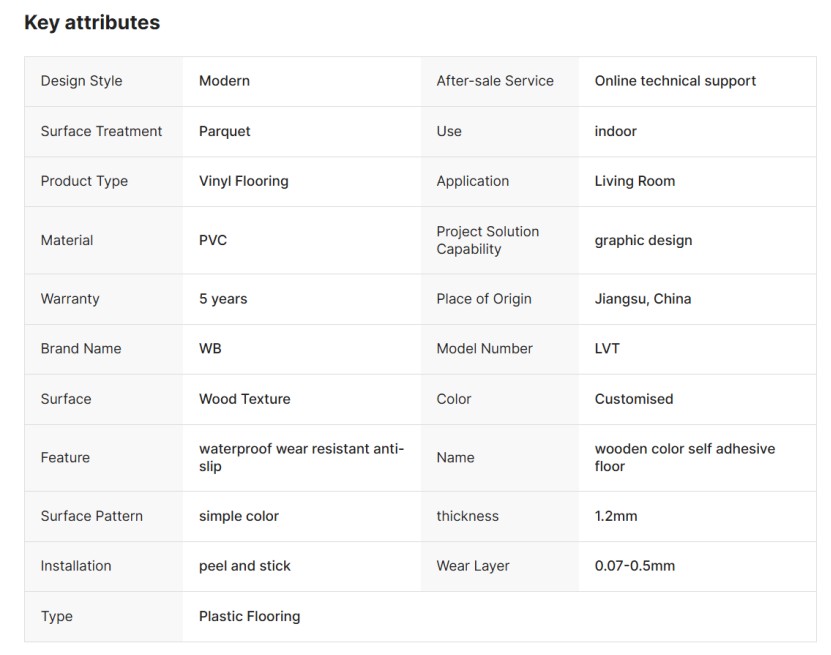The height and width of the screenshot is (655, 831).
Task: Select the peel and stick installation value
Action: tap(244, 565)
